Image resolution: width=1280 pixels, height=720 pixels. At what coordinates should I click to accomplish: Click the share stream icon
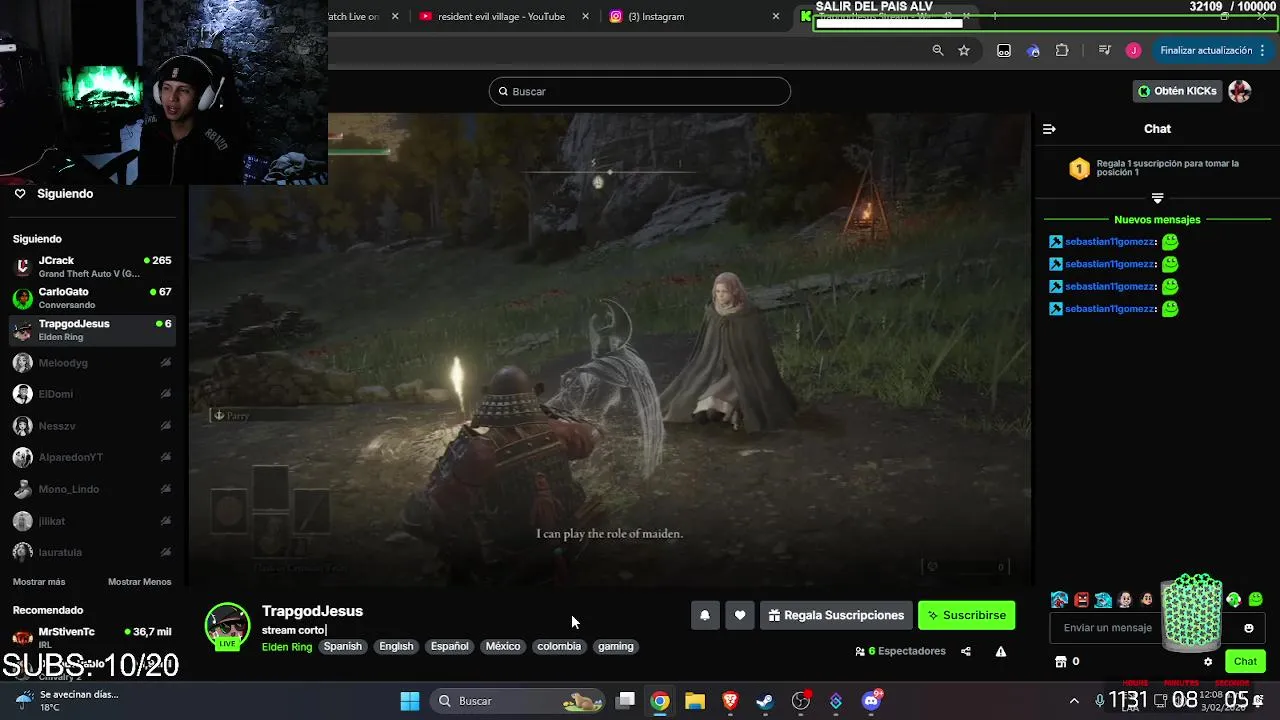966,651
